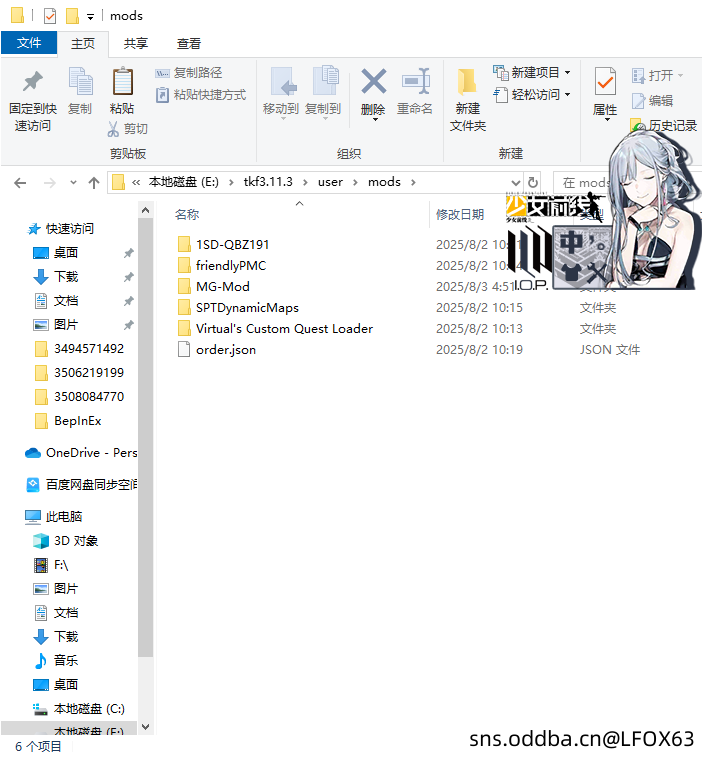Click the Paste clipboard icon
Image resolution: width=702 pixels, height=759 pixels.
(122, 81)
